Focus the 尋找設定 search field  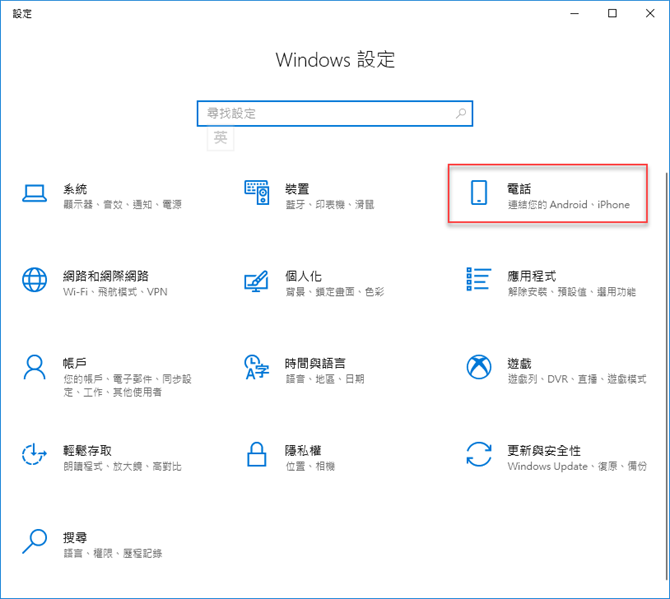[x=335, y=114]
